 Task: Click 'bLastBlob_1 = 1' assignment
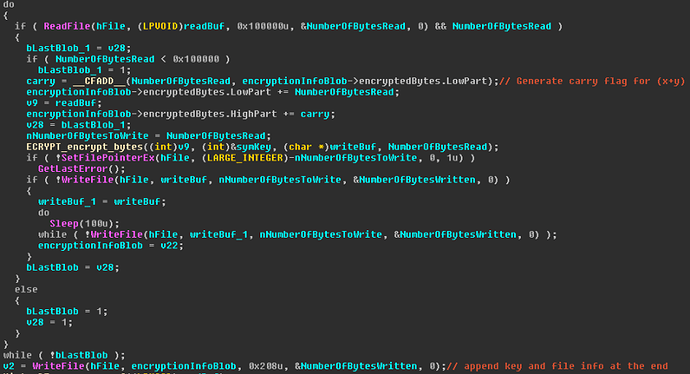(84, 70)
